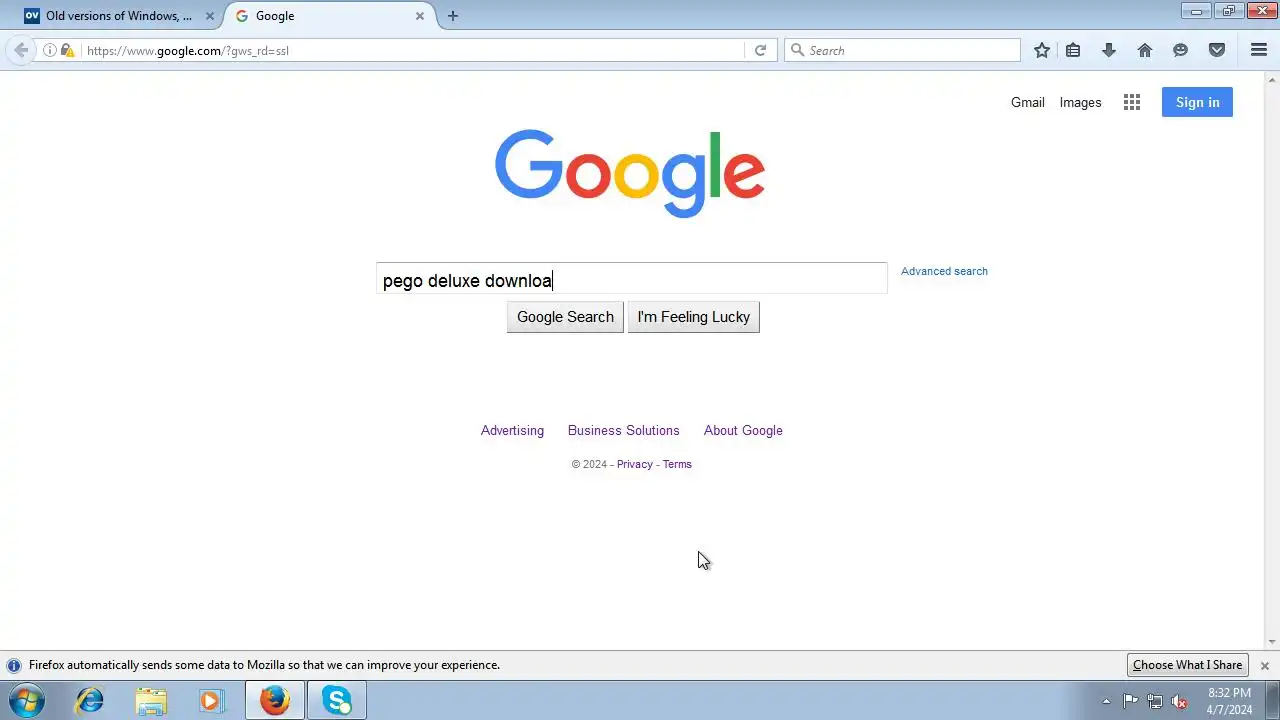The width and height of the screenshot is (1280, 720).
Task: Open taskbar clock showing 8:32 PM
Action: click(x=1229, y=701)
